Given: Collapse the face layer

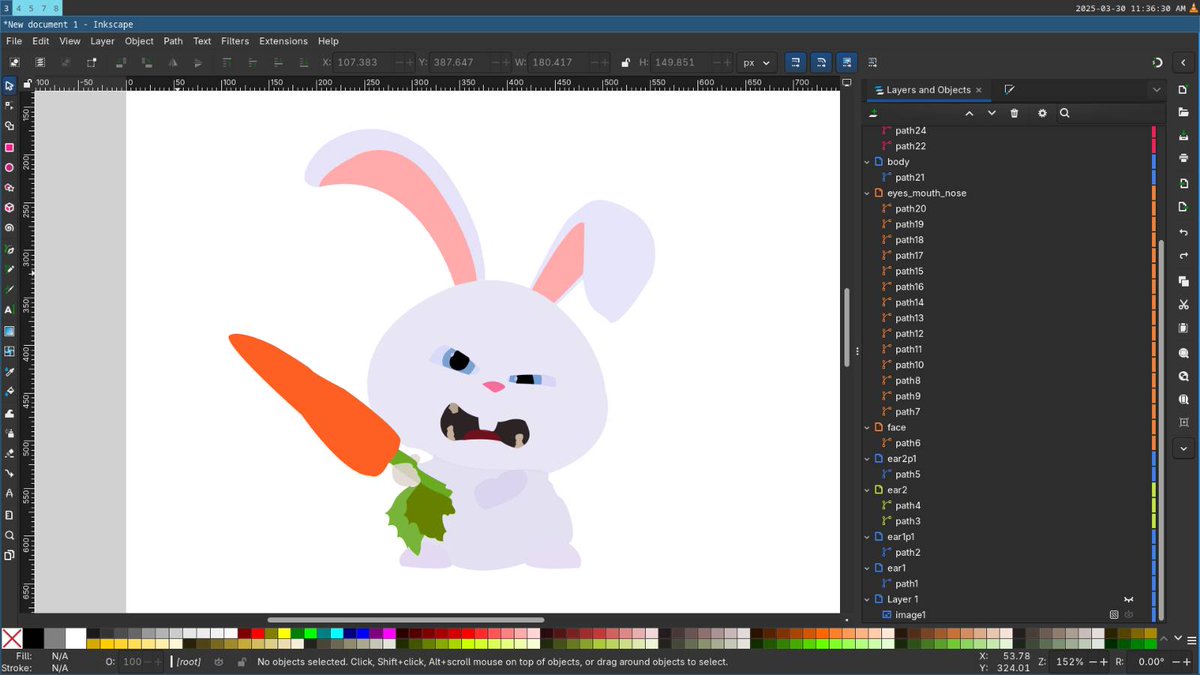Looking at the screenshot, I should point(867,427).
